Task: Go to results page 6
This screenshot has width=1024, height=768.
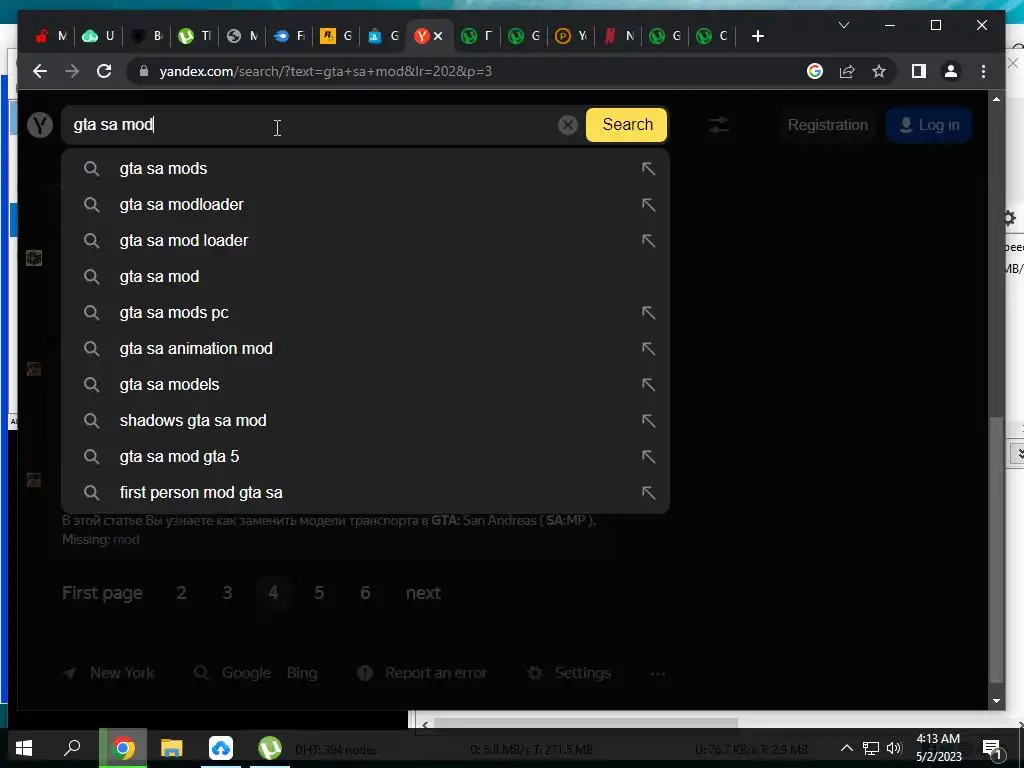Action: pyautogui.click(x=365, y=593)
